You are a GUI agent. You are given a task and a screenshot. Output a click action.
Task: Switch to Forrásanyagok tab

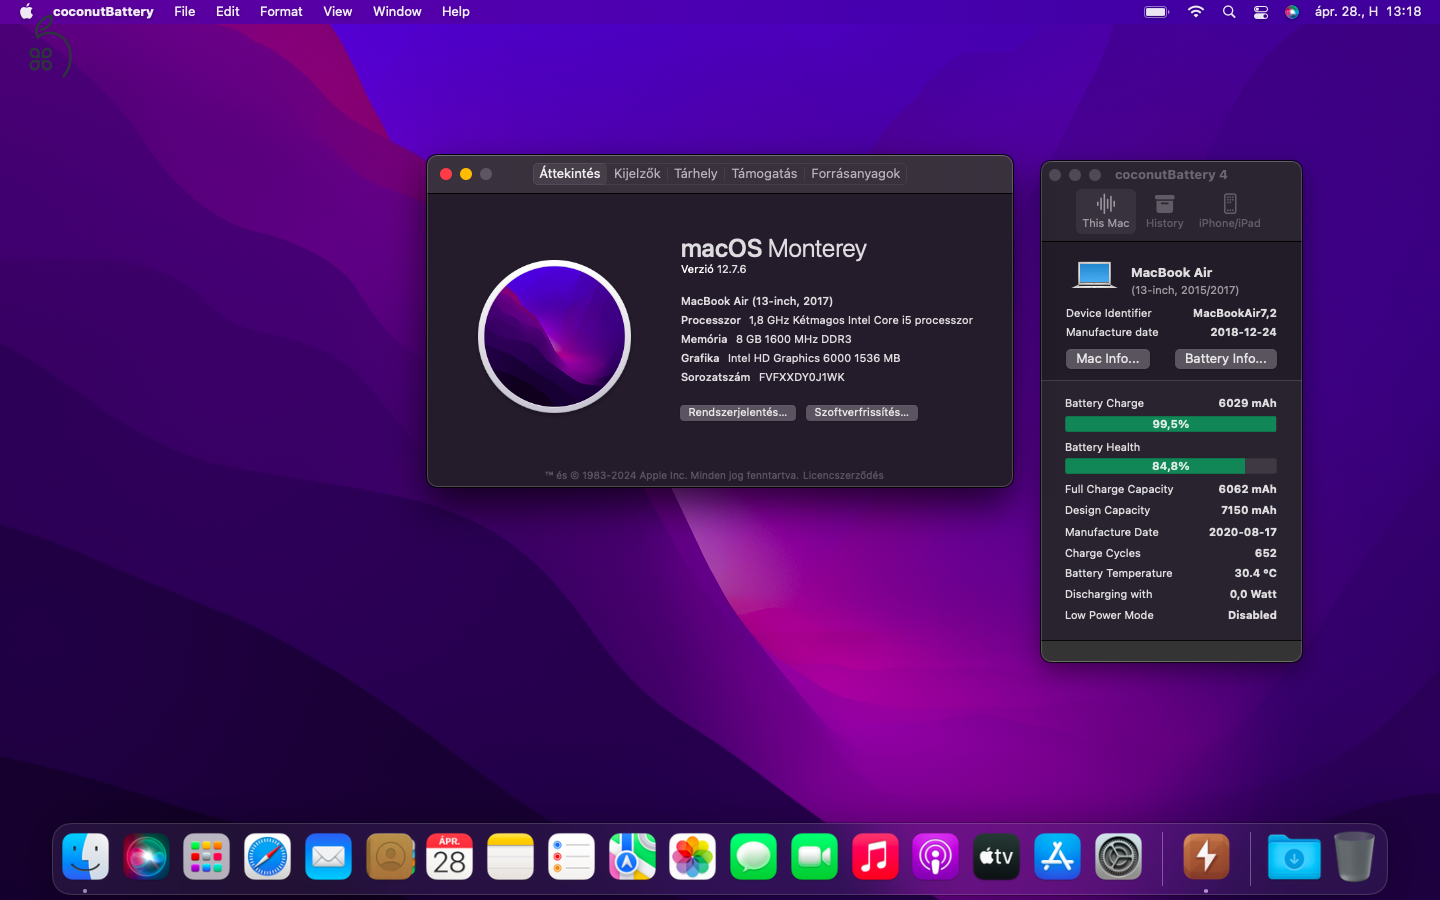856,174
